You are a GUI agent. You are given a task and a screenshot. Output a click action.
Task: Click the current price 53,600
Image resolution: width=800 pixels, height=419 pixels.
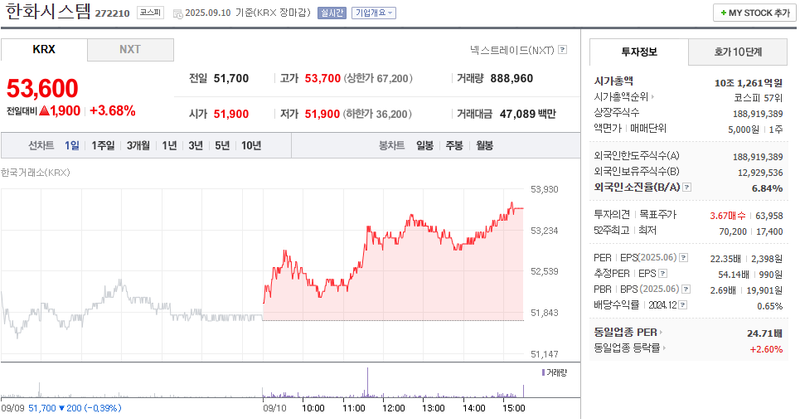coord(42,88)
